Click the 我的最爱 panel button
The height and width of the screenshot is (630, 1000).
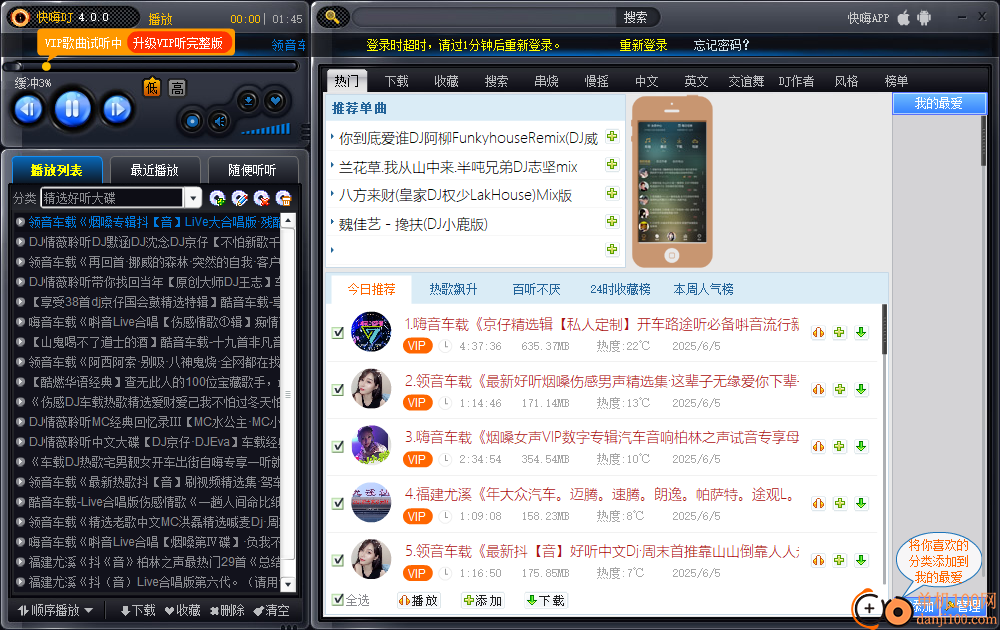pos(939,103)
